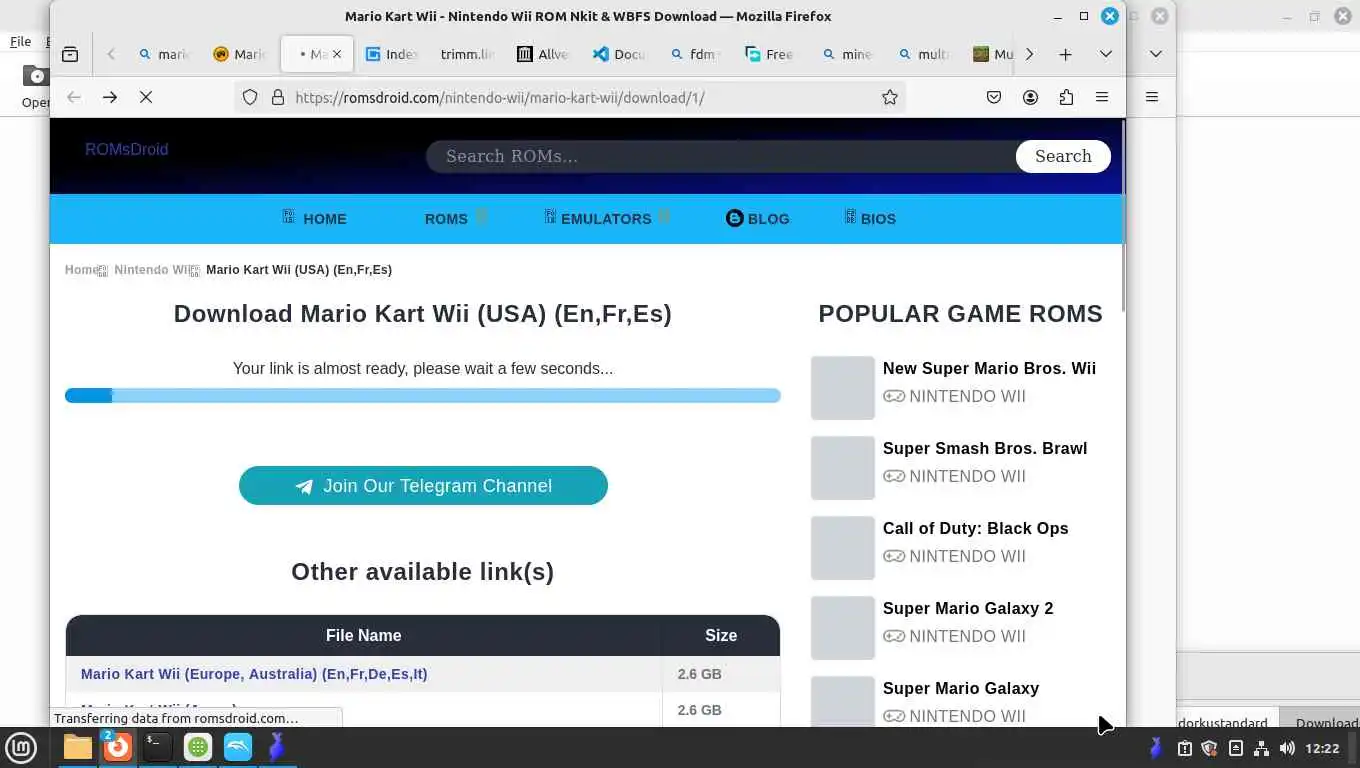Open Mario Kart Wii (Europe, Australia) link
The width and height of the screenshot is (1360, 768).
coord(254,674)
